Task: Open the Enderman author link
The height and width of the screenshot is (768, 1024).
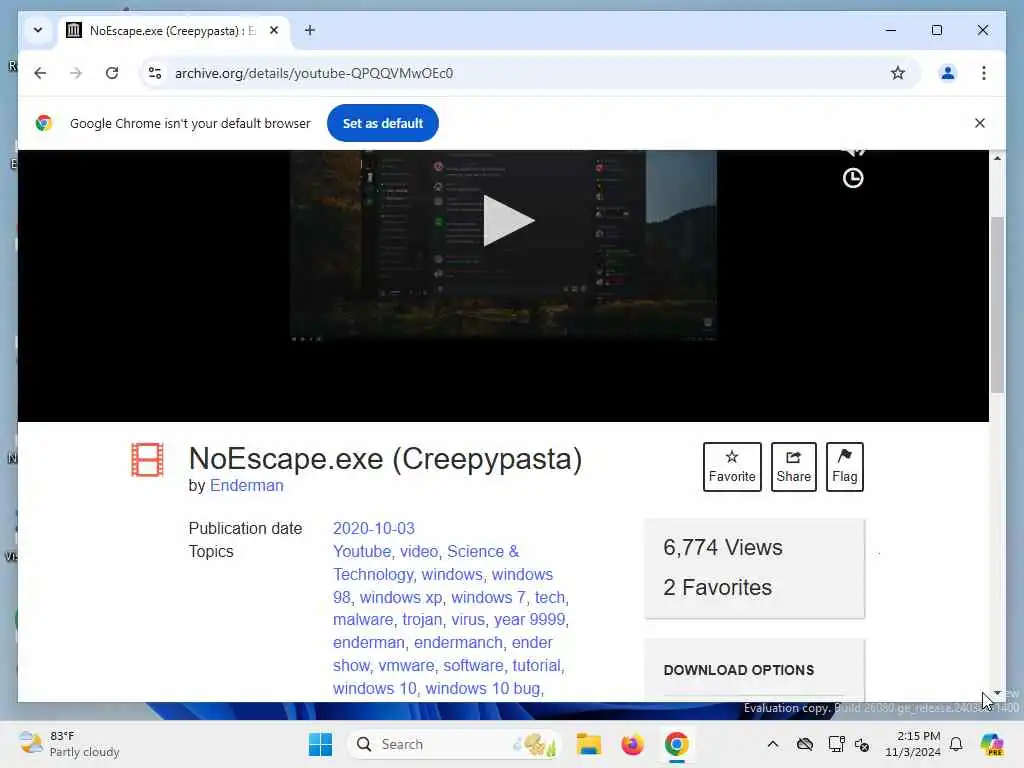Action: click(x=247, y=485)
